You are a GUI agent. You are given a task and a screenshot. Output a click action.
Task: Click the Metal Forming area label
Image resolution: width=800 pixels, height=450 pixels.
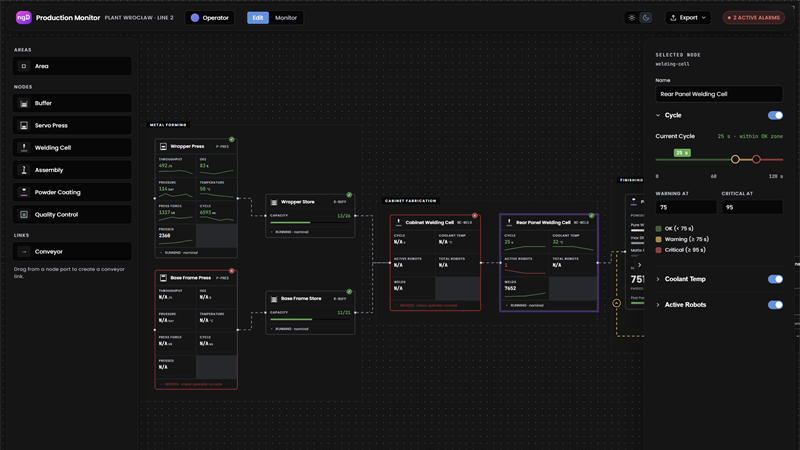coord(168,124)
